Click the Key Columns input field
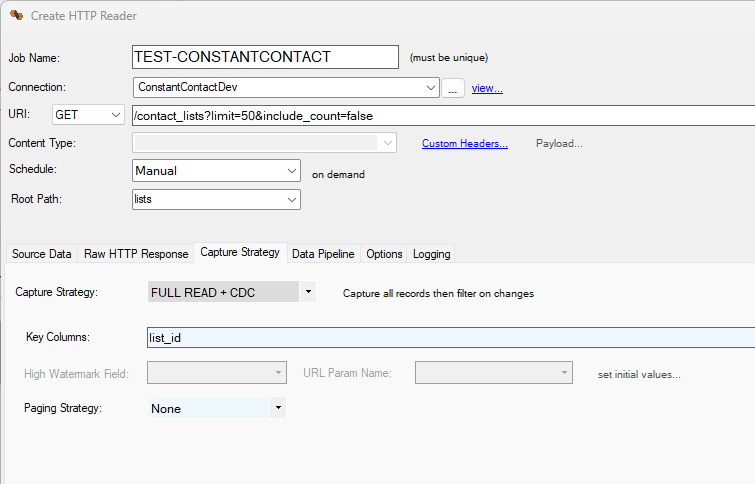The width and height of the screenshot is (755, 484). point(451,337)
